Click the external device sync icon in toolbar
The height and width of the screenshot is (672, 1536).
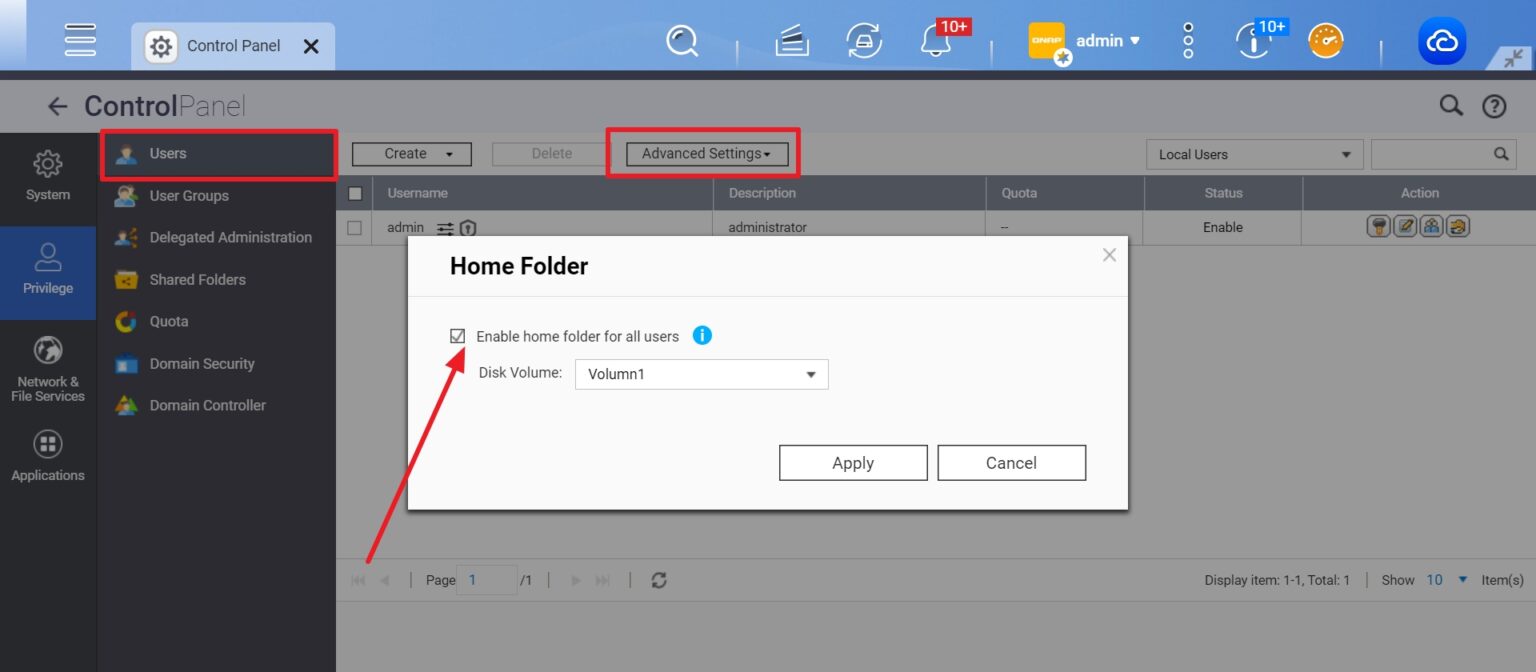tap(864, 41)
